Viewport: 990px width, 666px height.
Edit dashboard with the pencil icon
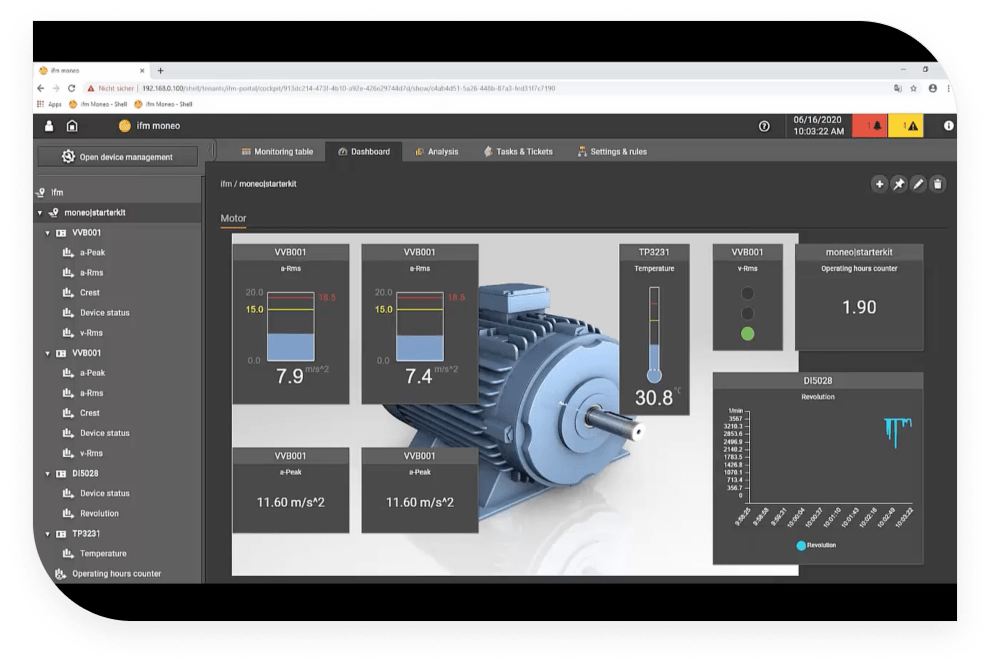tap(918, 184)
